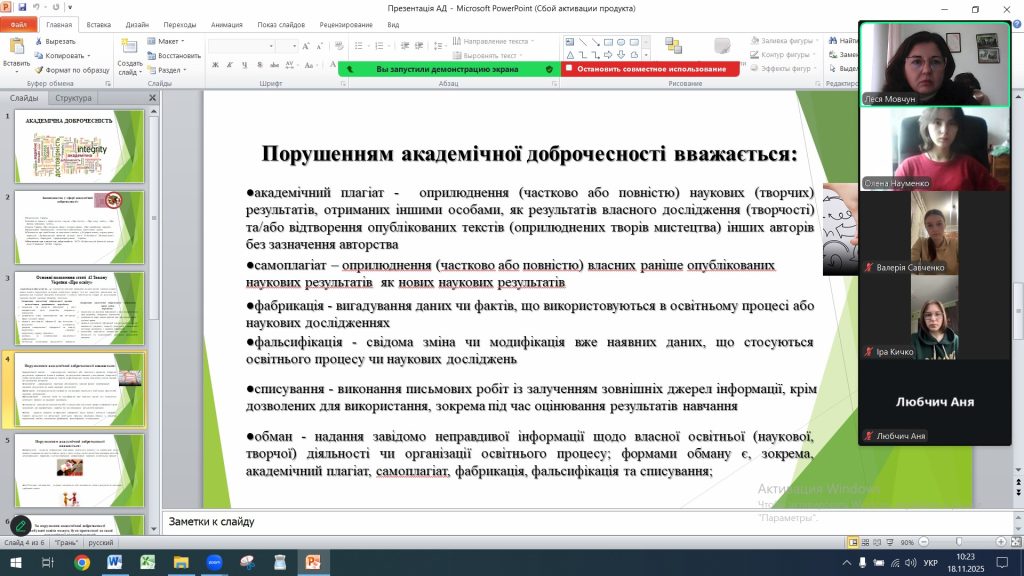Open the Файл tab

(19, 25)
